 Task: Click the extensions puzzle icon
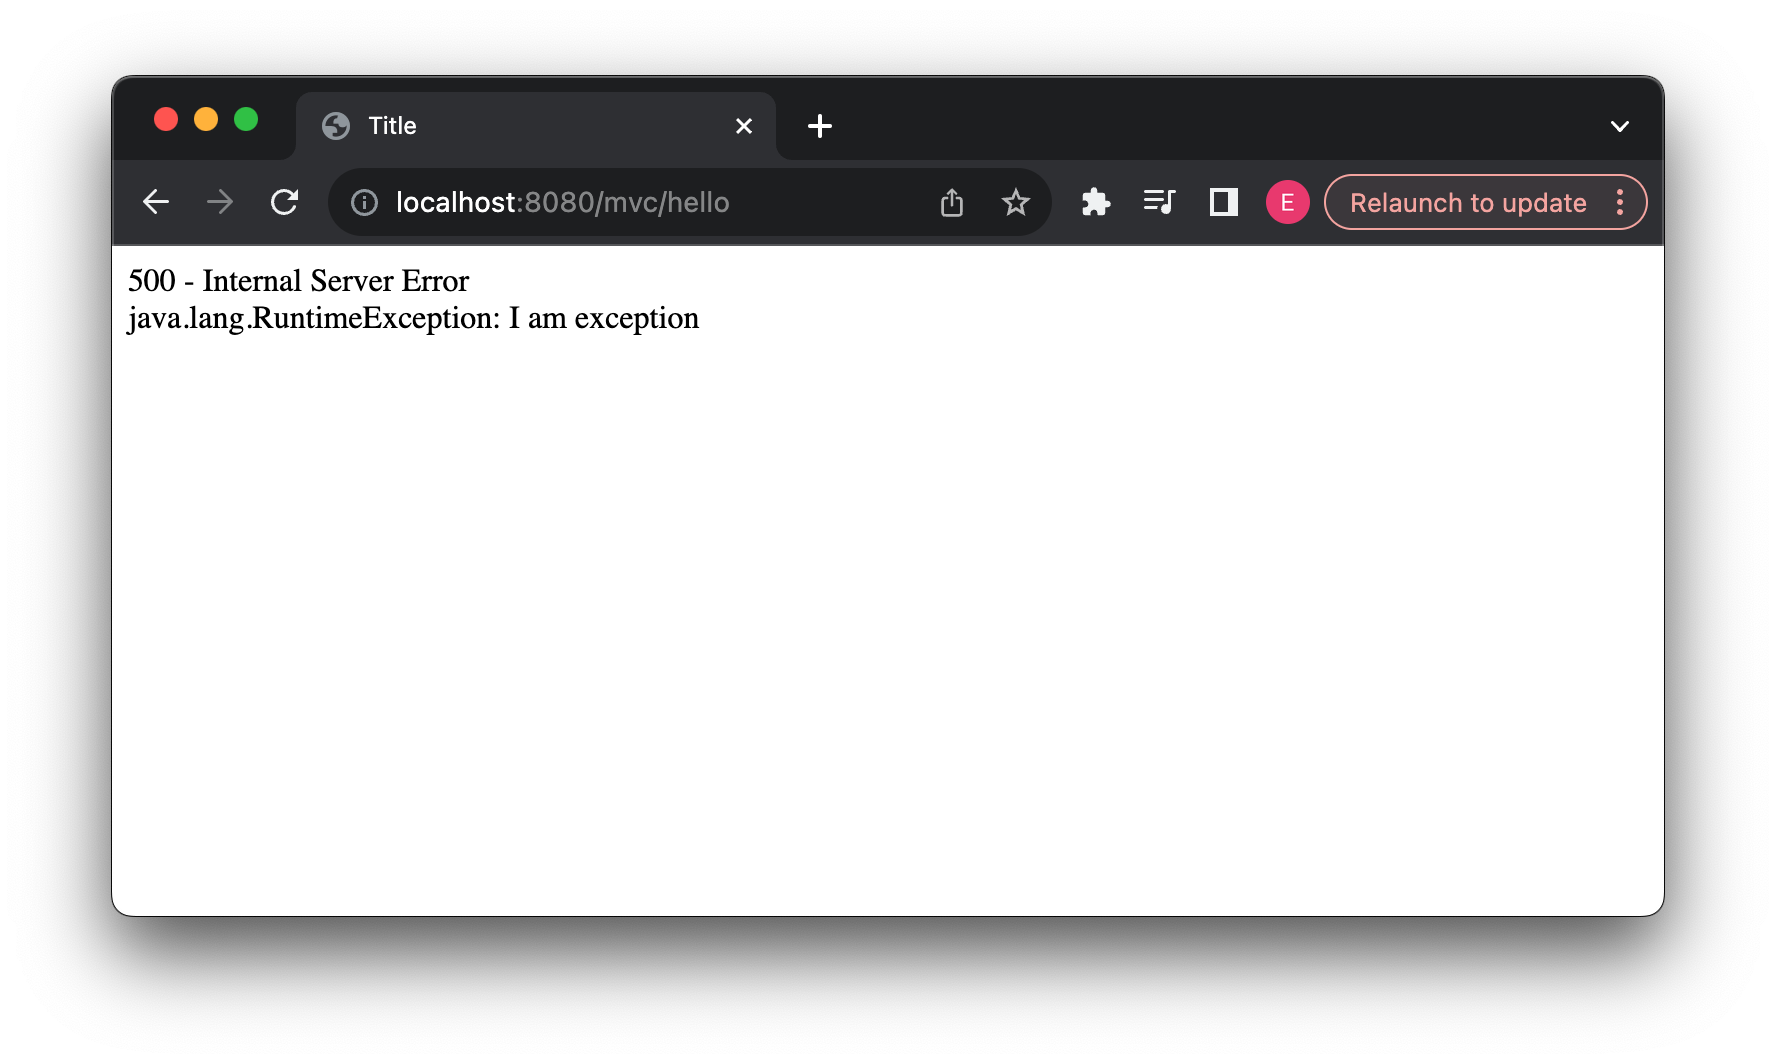tap(1095, 202)
